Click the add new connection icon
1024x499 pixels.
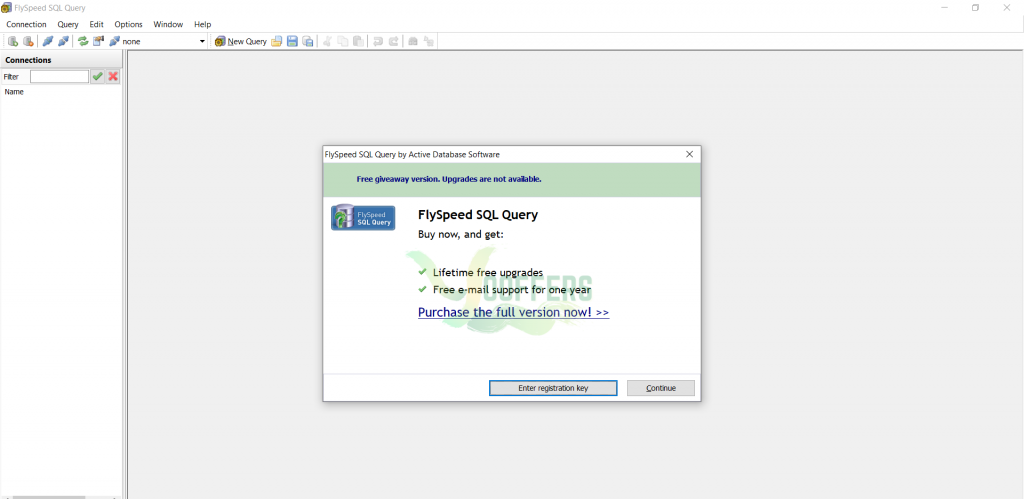tap(12, 41)
